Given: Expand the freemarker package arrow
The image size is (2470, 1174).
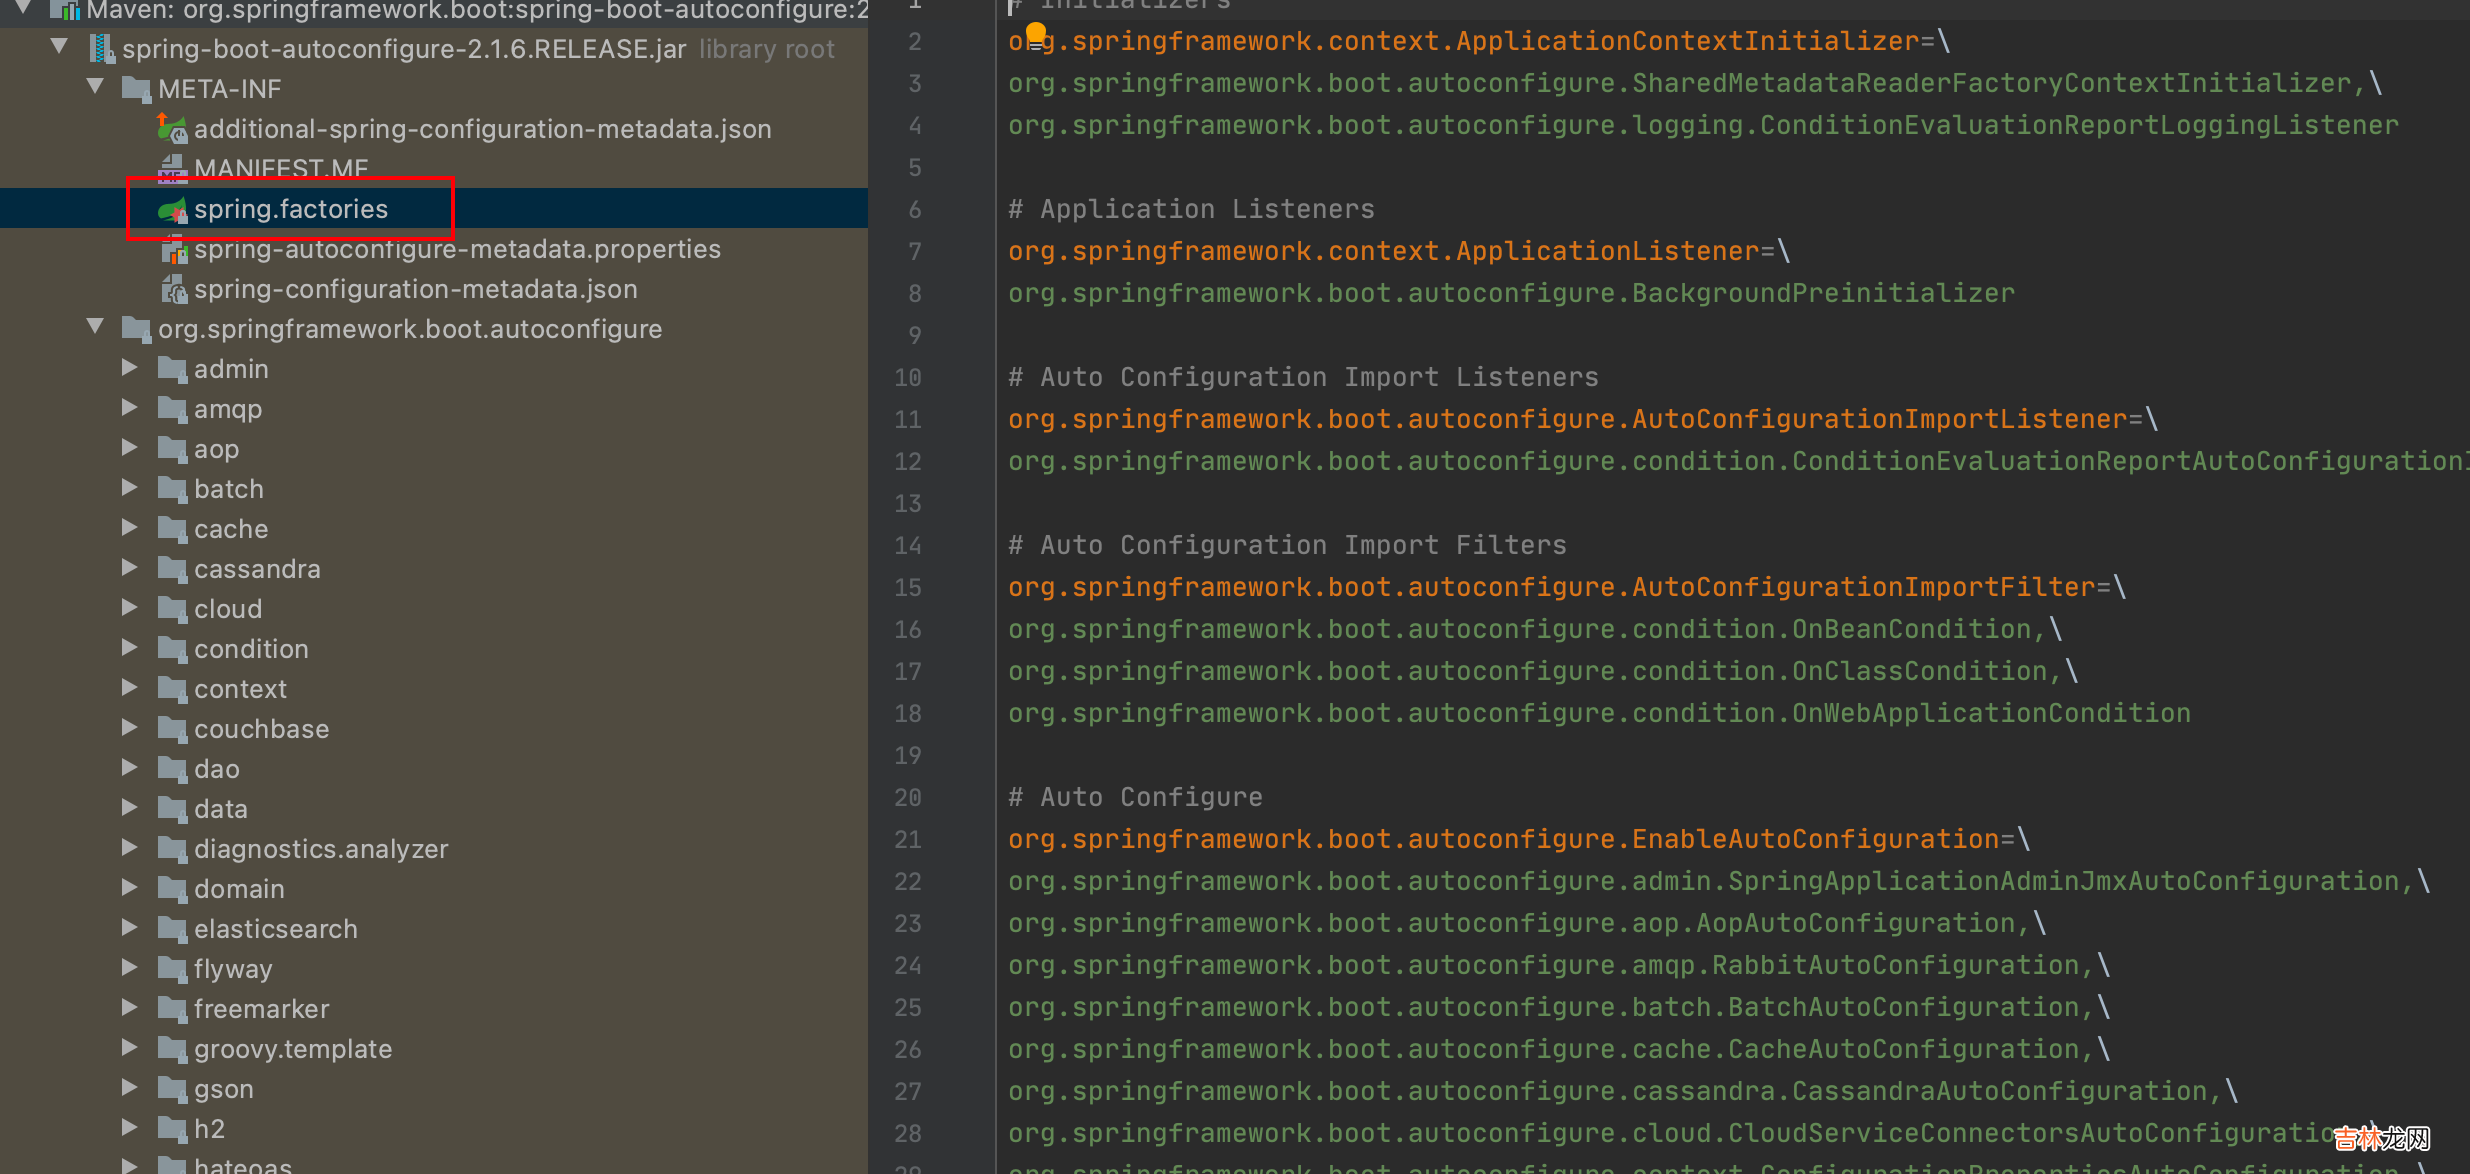Looking at the screenshot, I should 130,1007.
